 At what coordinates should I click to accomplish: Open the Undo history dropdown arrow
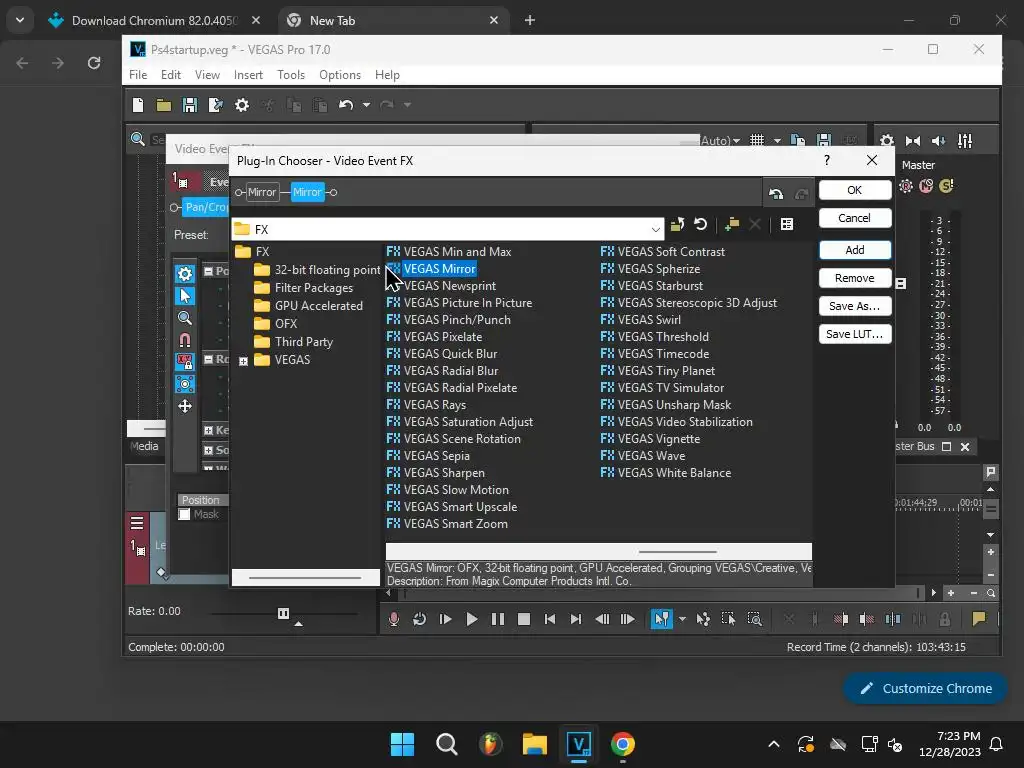click(x=366, y=104)
